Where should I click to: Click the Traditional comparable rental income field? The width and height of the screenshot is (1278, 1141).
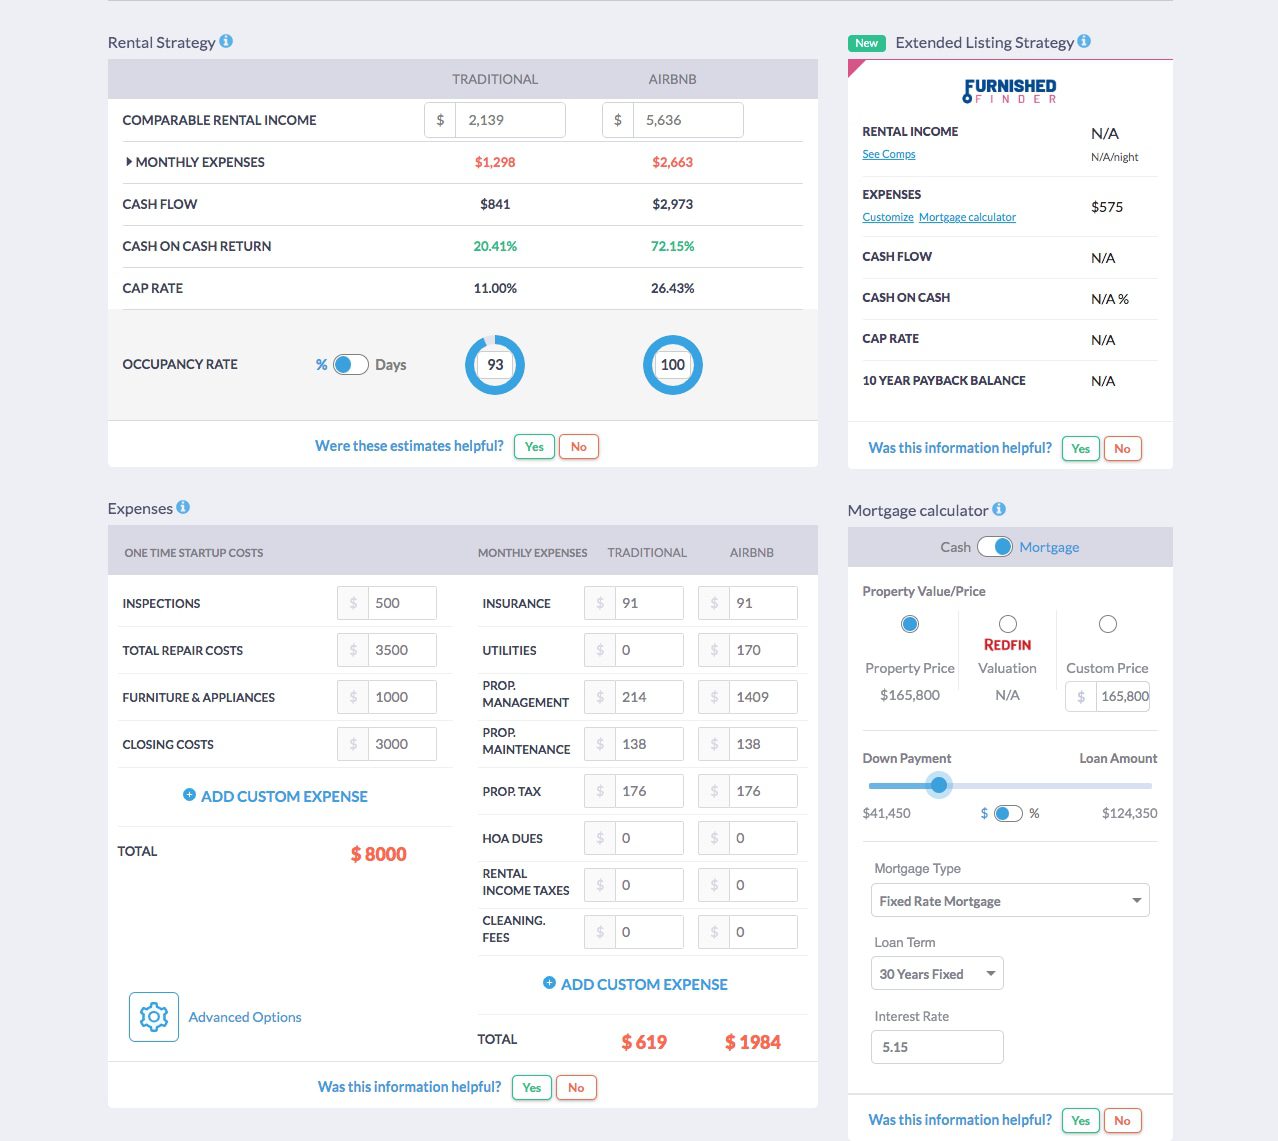[509, 119]
